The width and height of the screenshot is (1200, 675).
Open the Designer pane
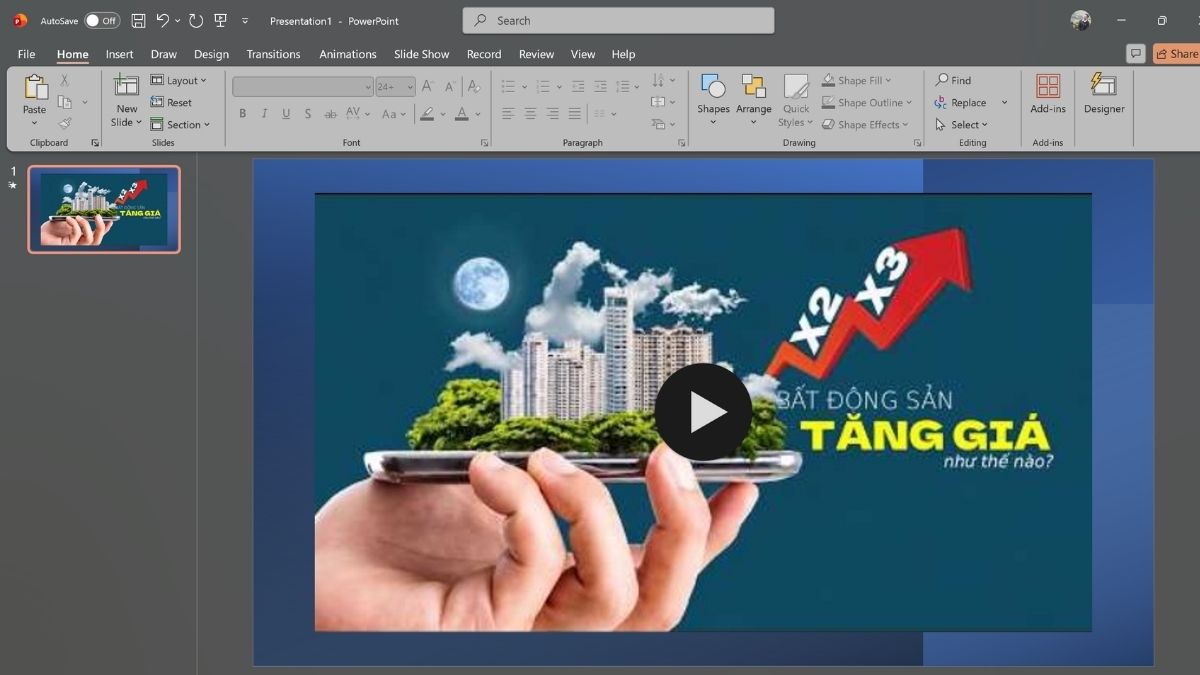coord(1104,93)
